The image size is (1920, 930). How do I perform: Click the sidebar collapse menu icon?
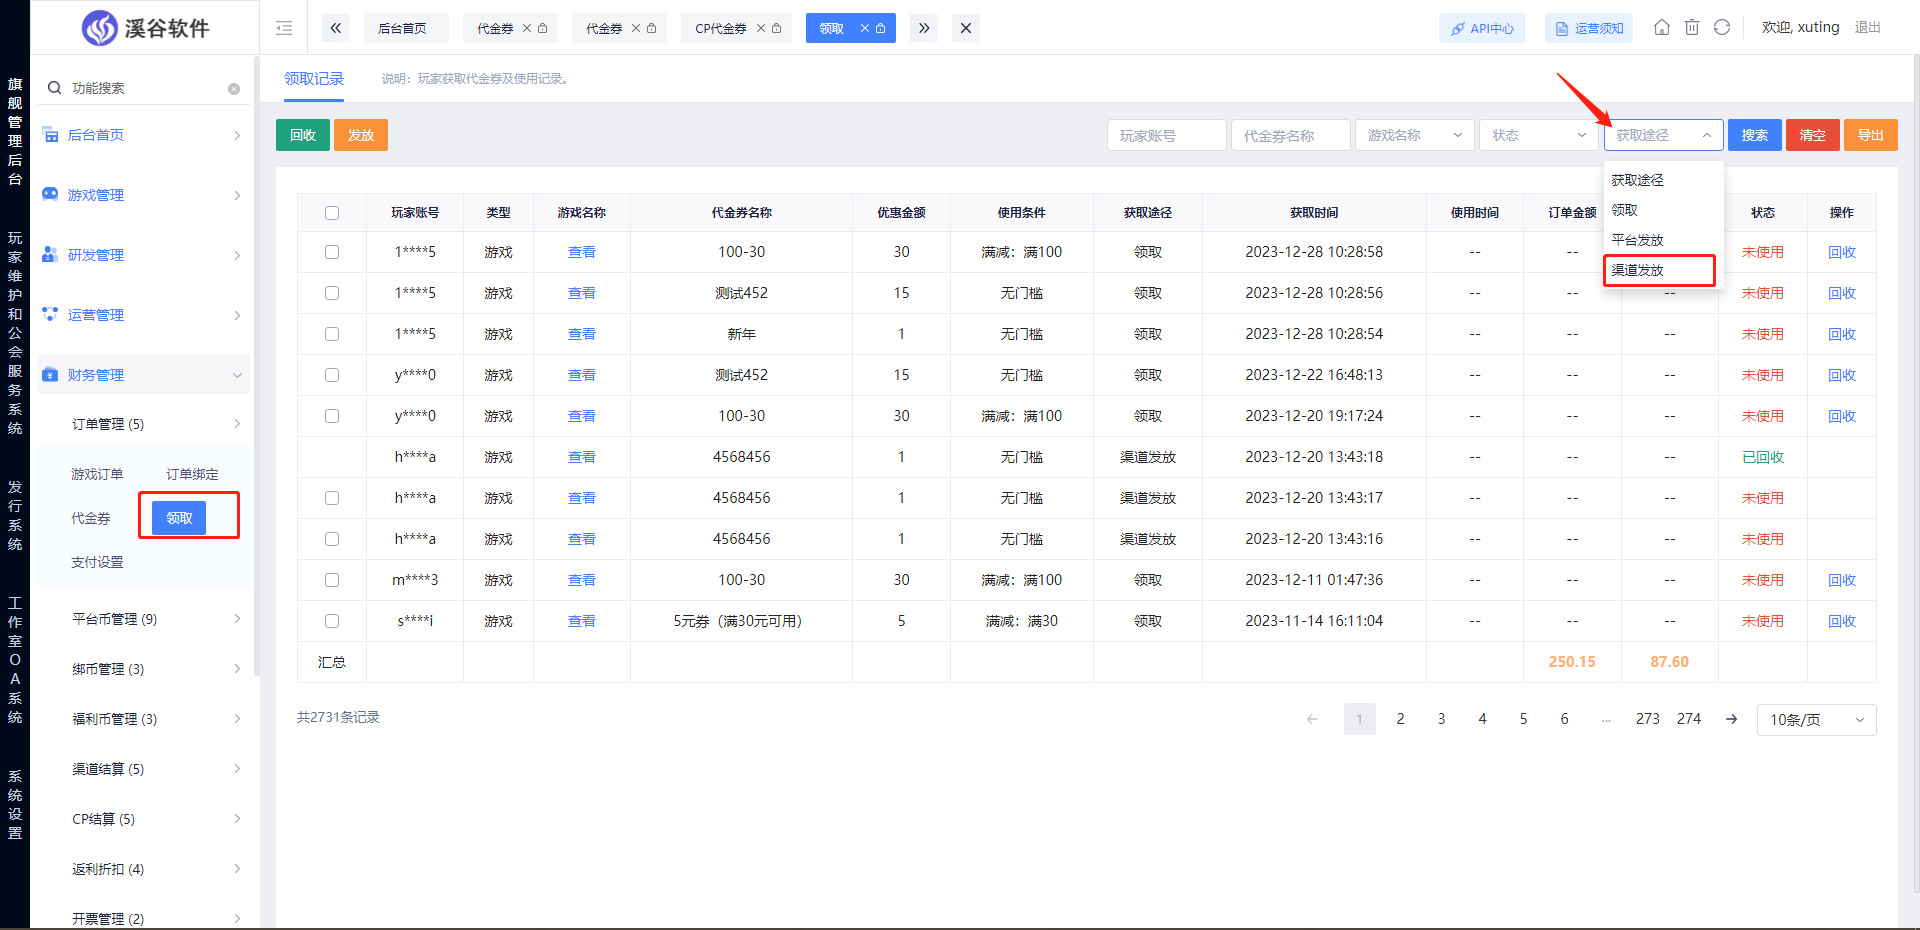(x=284, y=28)
